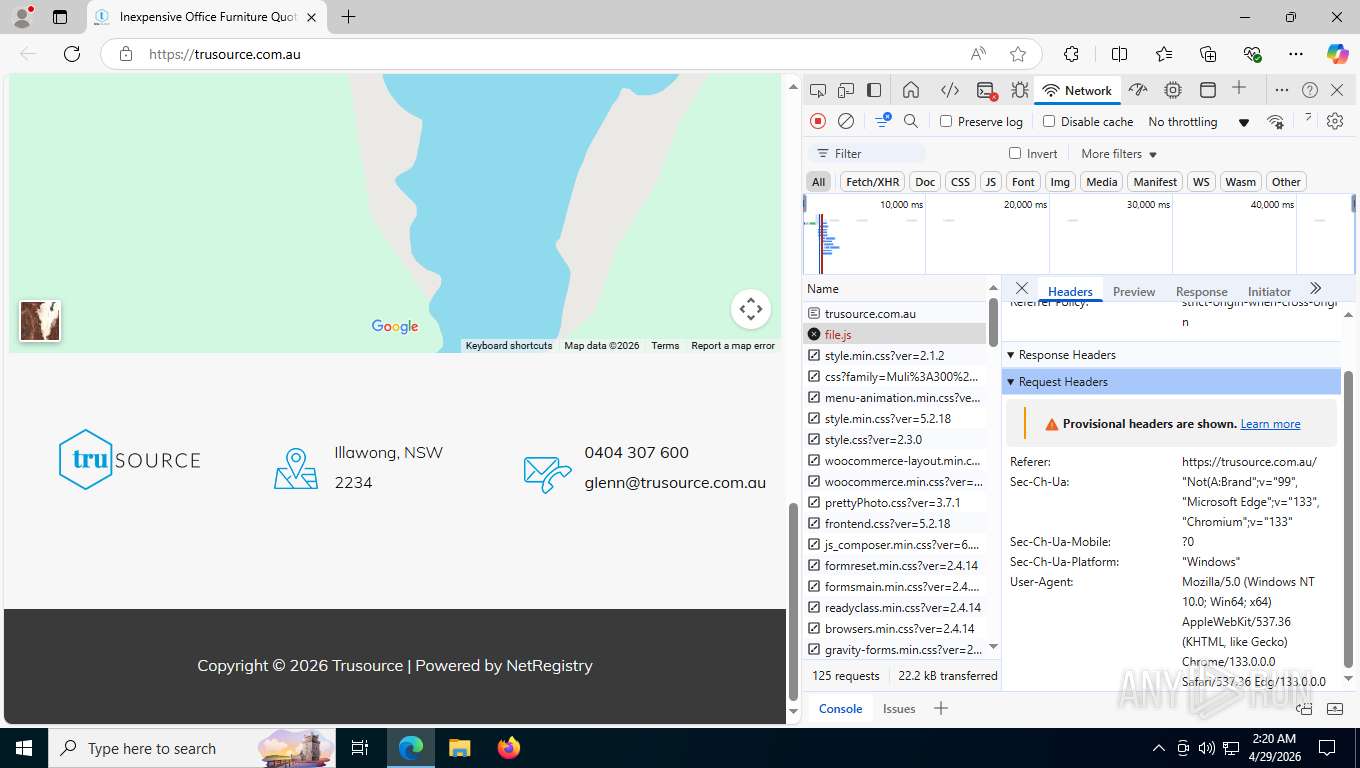Open Firefox from the taskbar
This screenshot has height=768, width=1360.
tap(509, 747)
